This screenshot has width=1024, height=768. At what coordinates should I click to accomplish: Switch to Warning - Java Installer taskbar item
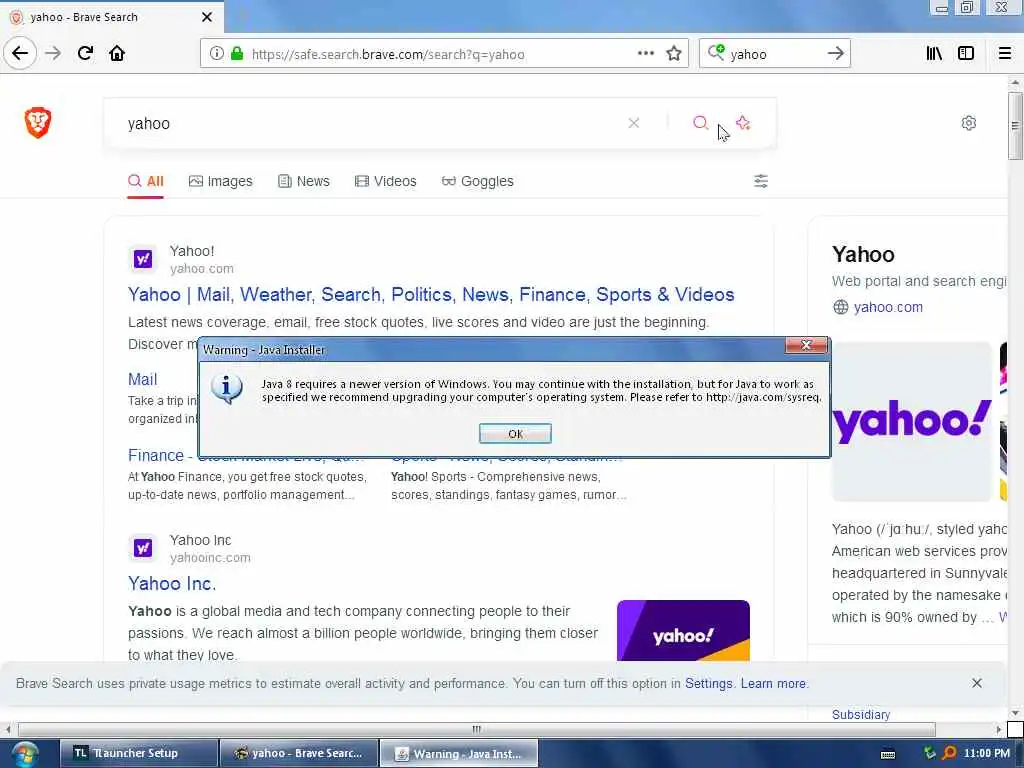click(x=459, y=754)
